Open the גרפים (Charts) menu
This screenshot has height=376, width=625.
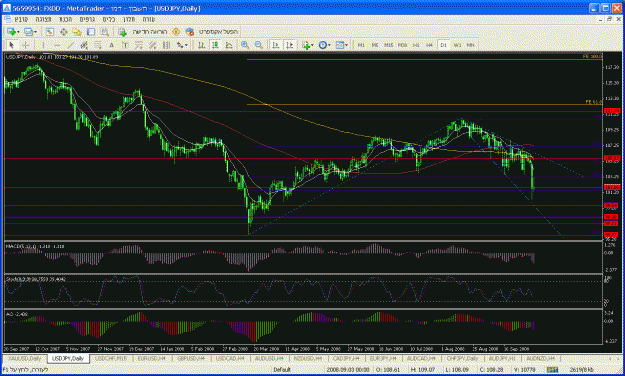[87, 20]
